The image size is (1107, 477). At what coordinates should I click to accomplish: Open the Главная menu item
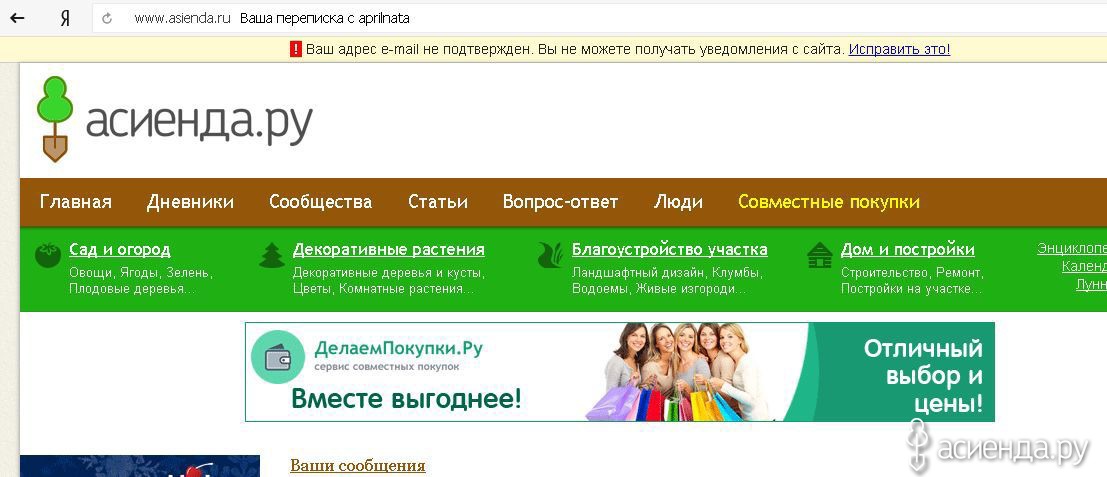(76, 202)
